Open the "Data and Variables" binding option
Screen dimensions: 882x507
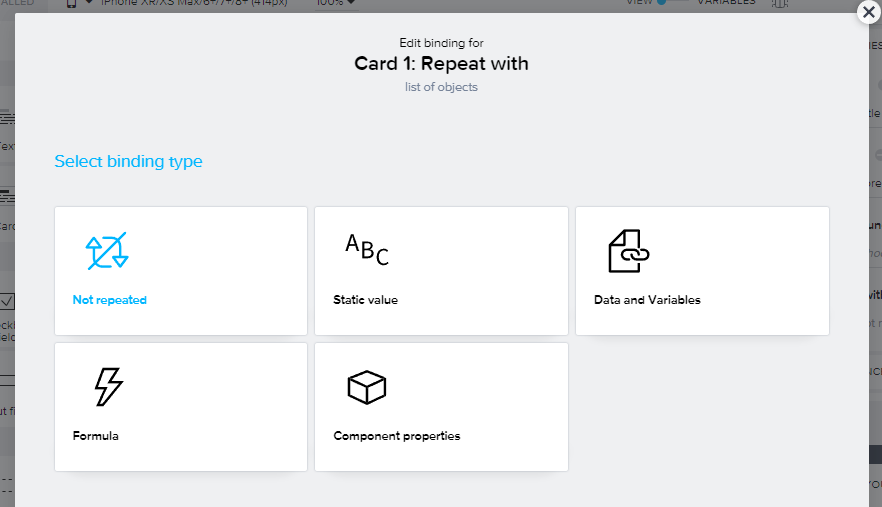647,300
